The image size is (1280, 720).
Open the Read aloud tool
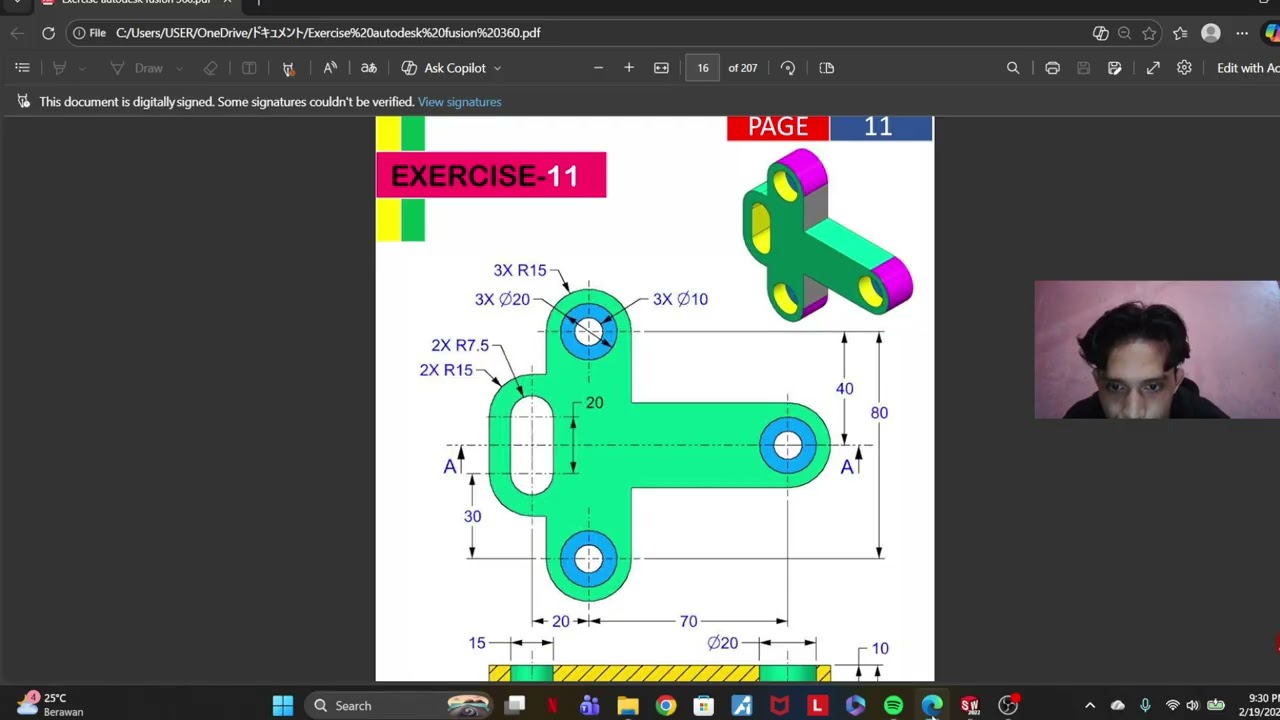pyautogui.click(x=330, y=68)
